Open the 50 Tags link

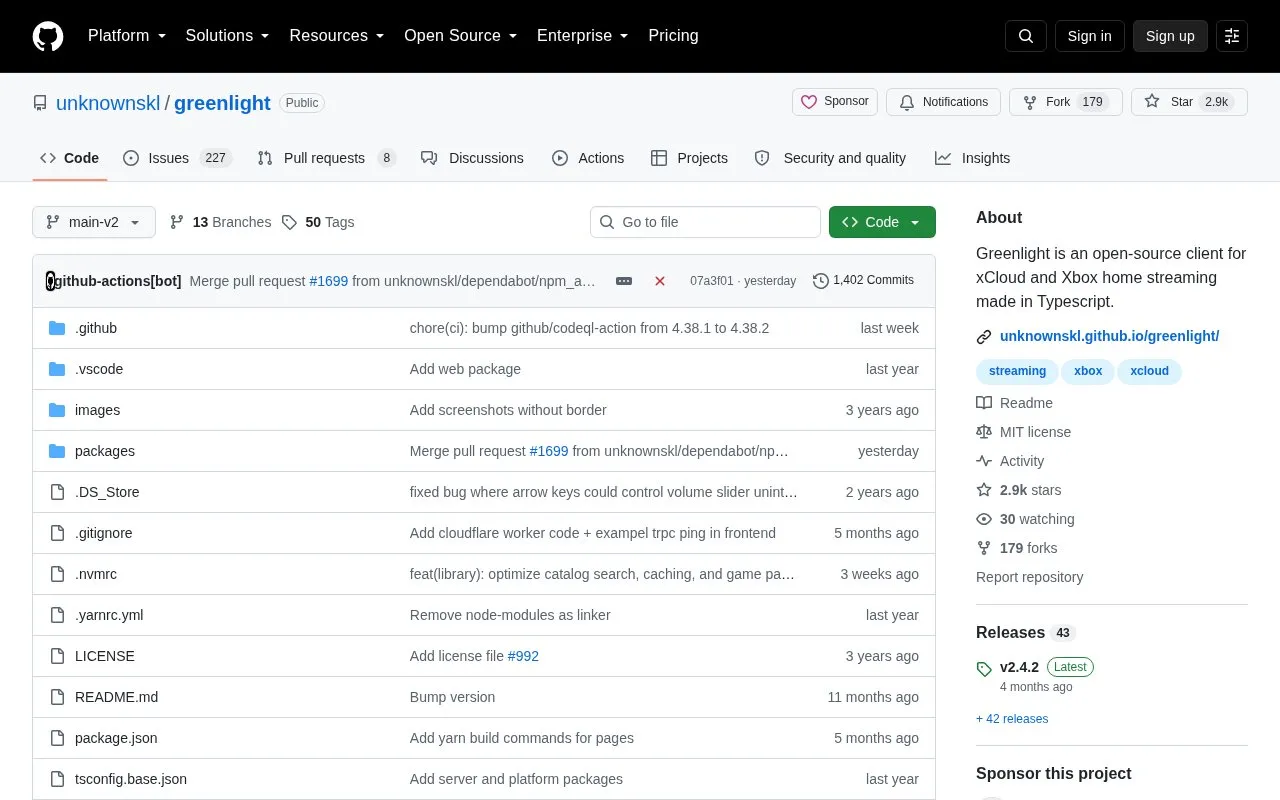(318, 222)
